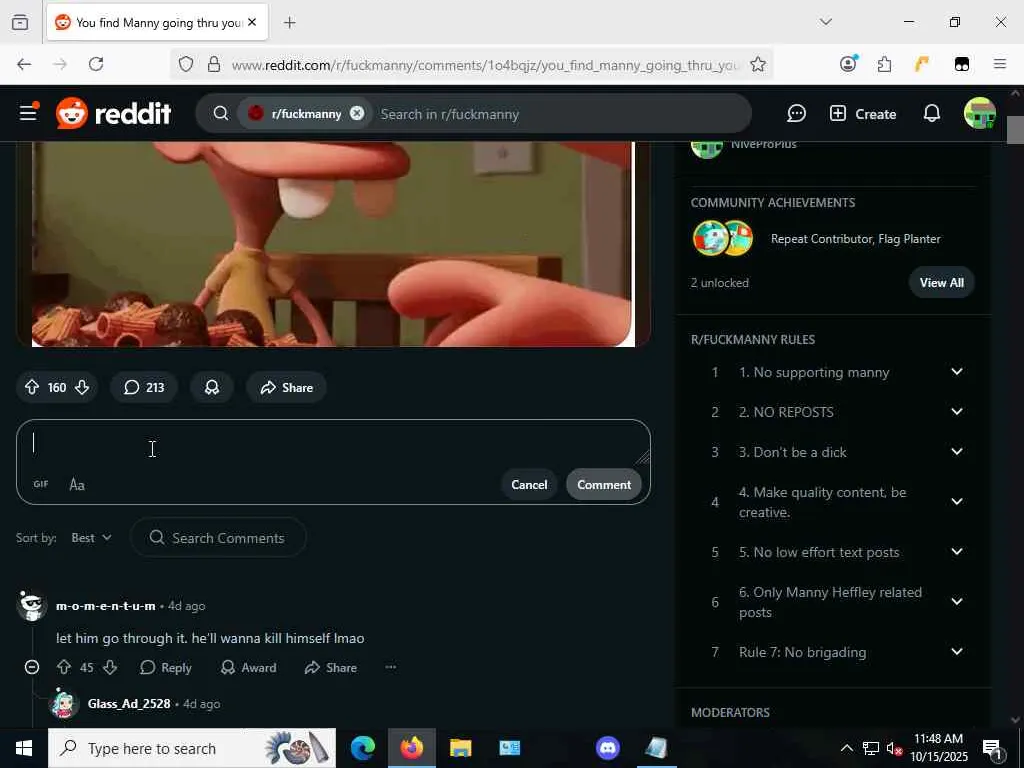Open the notifications bell
Screen dimensions: 1024x768
(x=932, y=114)
